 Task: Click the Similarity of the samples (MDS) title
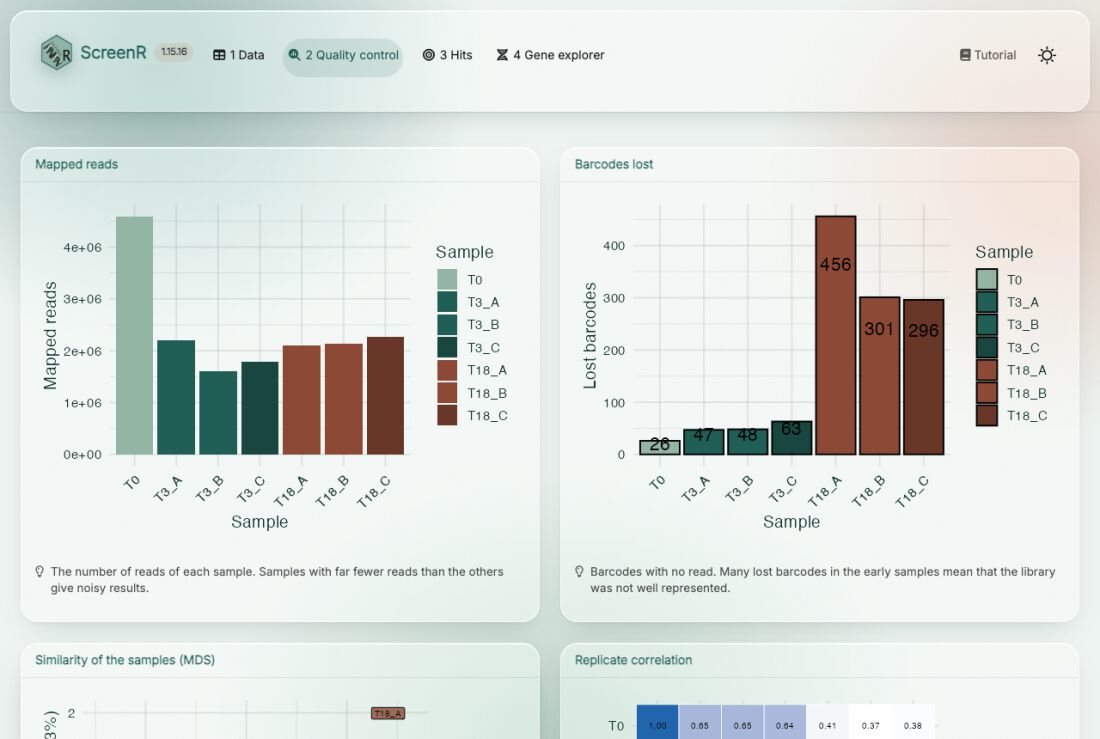125,660
